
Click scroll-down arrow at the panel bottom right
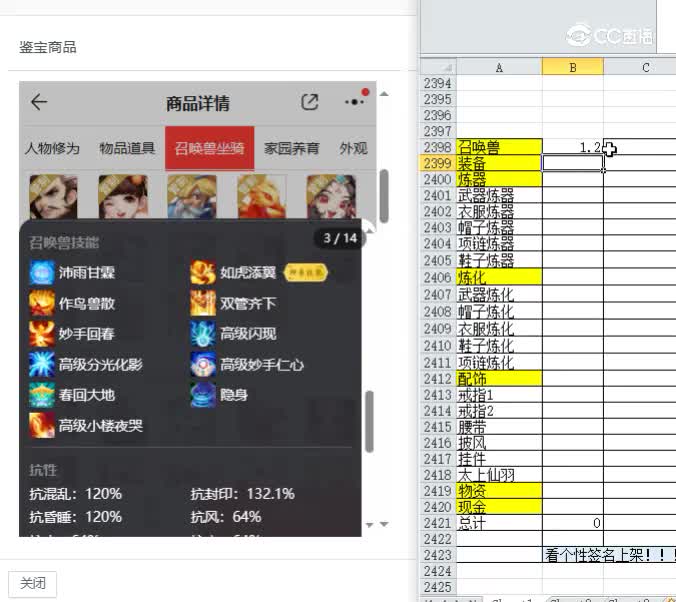click(x=384, y=524)
